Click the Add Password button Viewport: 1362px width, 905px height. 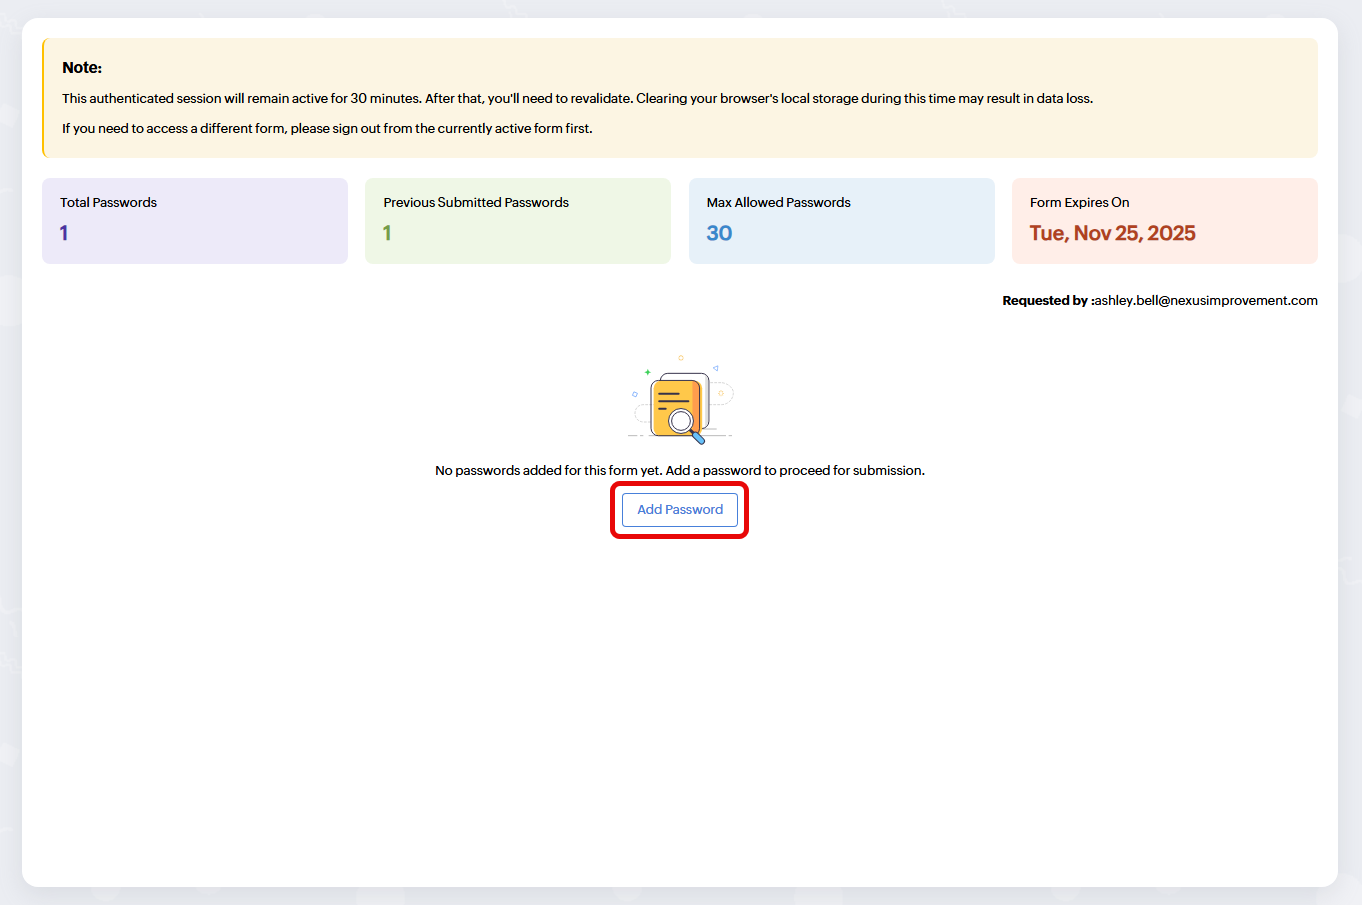click(680, 510)
